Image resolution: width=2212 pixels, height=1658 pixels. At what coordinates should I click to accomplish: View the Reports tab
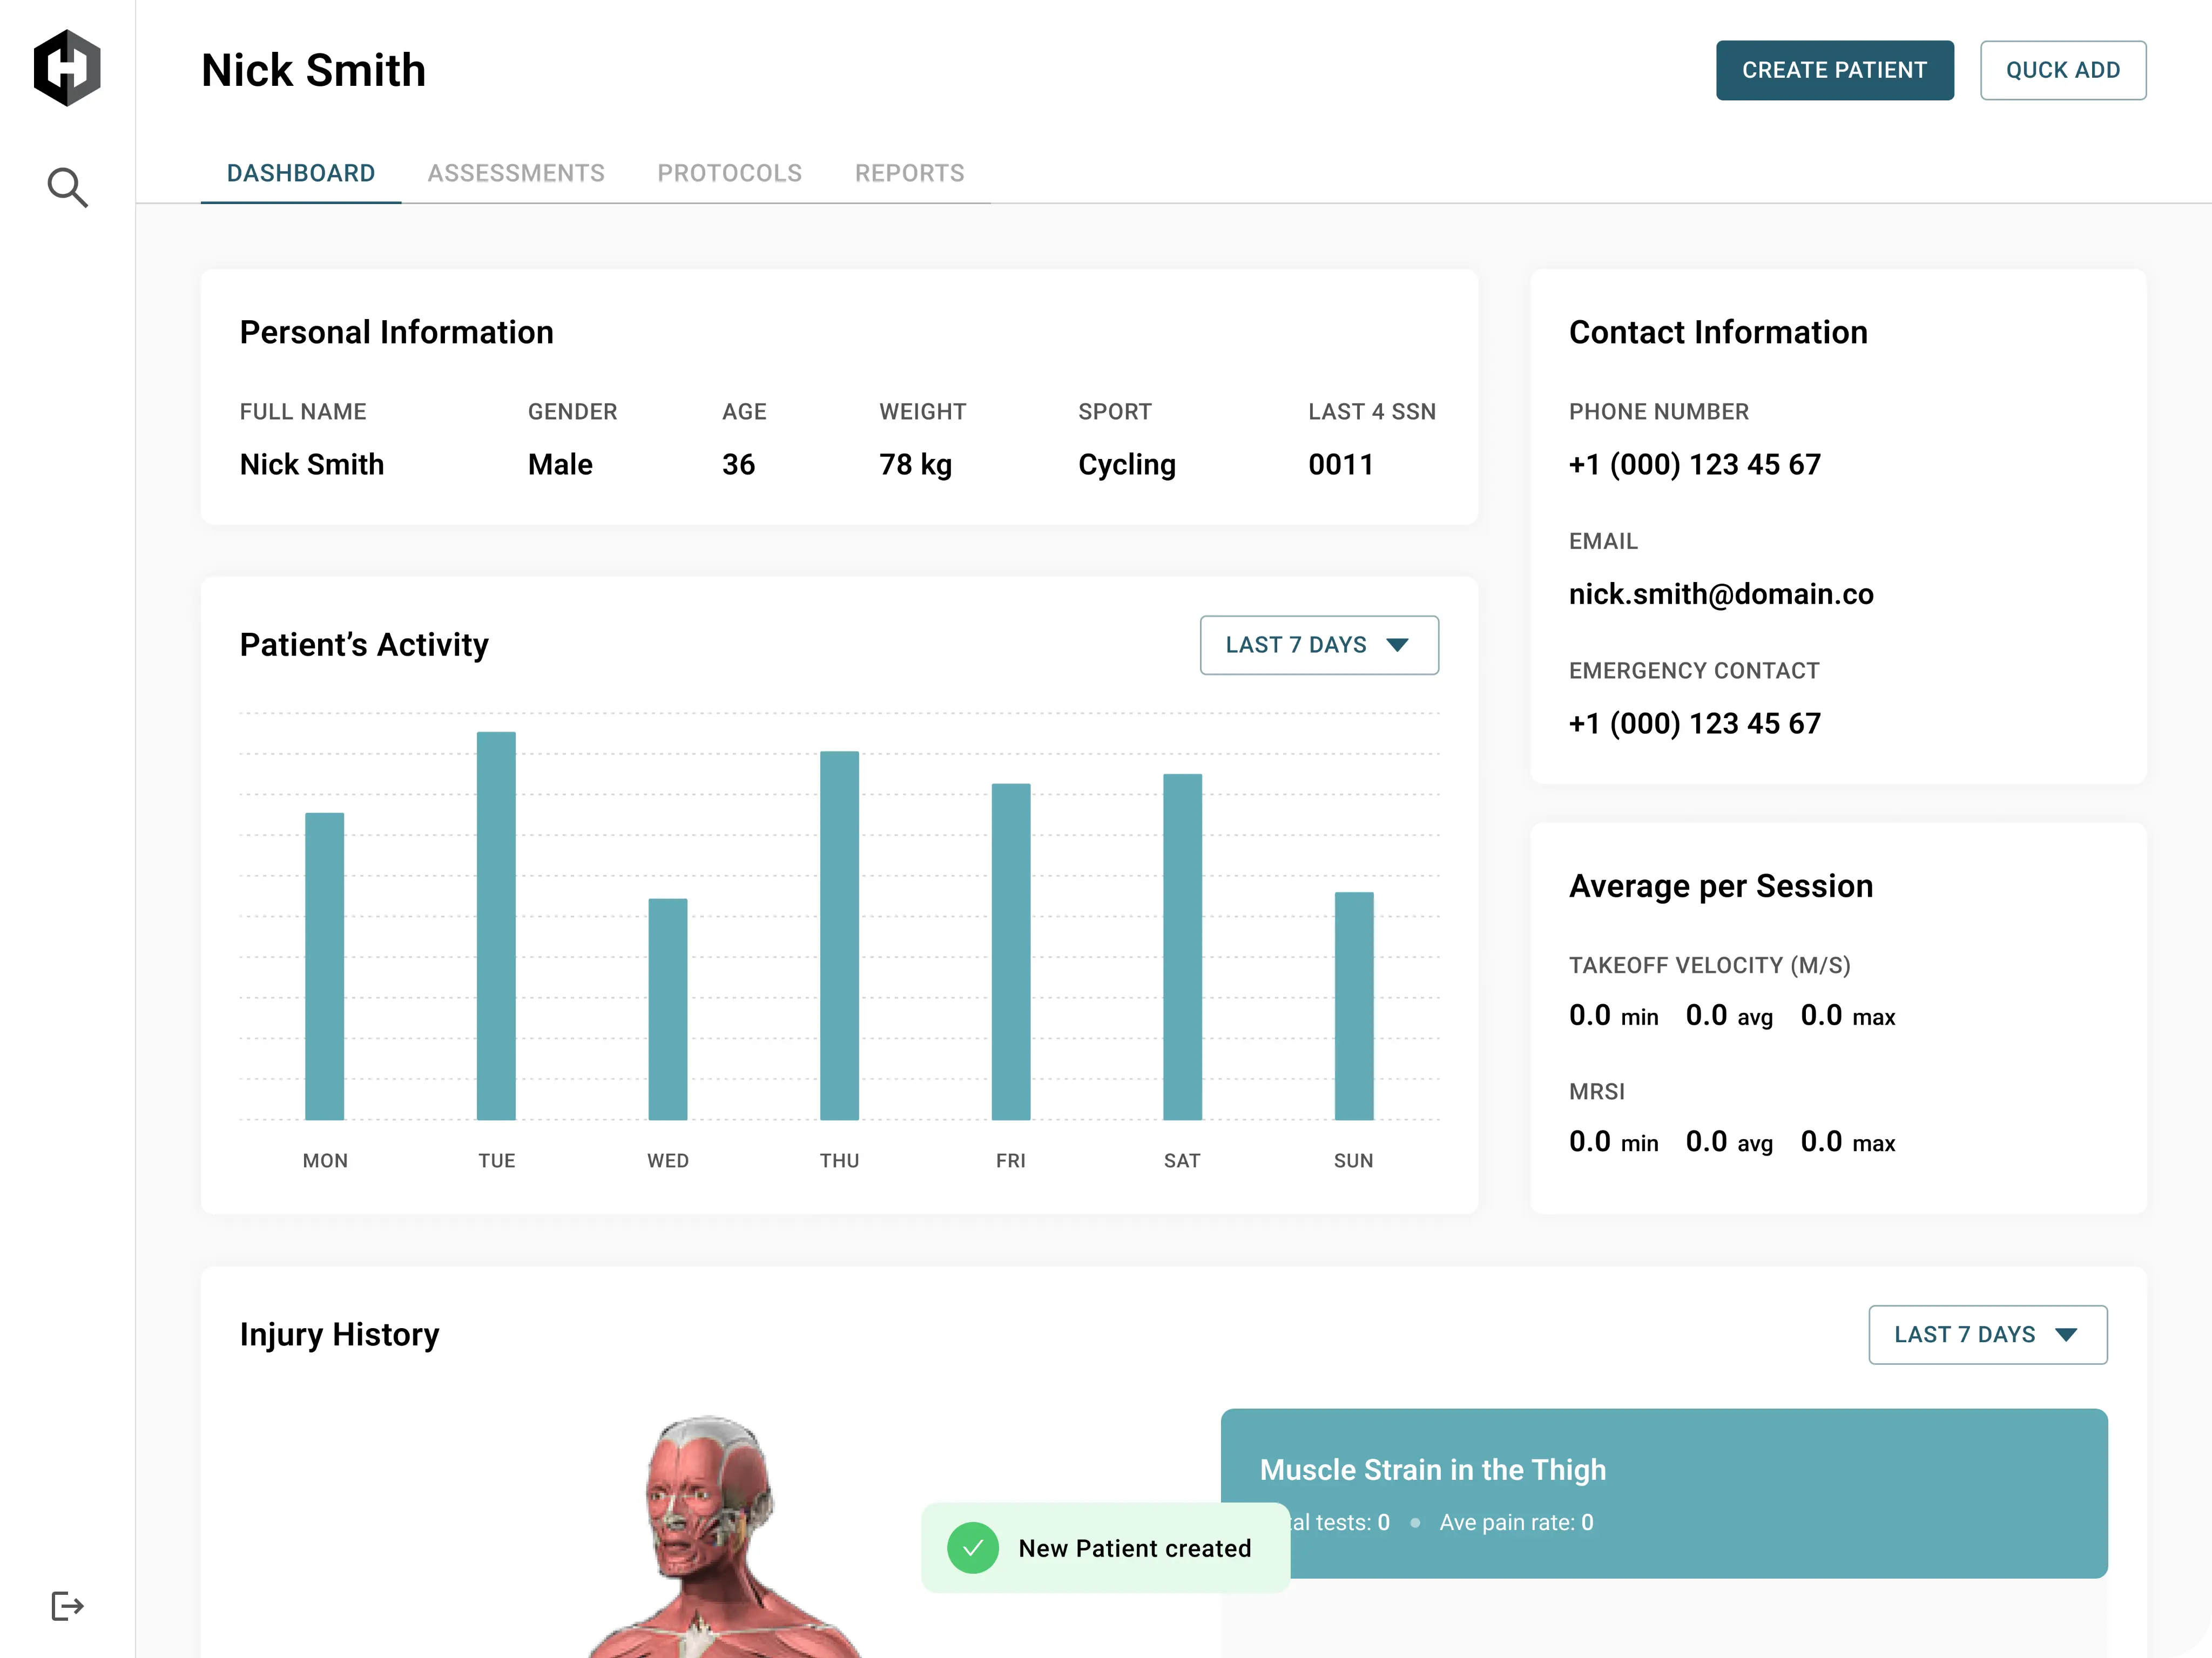point(909,172)
